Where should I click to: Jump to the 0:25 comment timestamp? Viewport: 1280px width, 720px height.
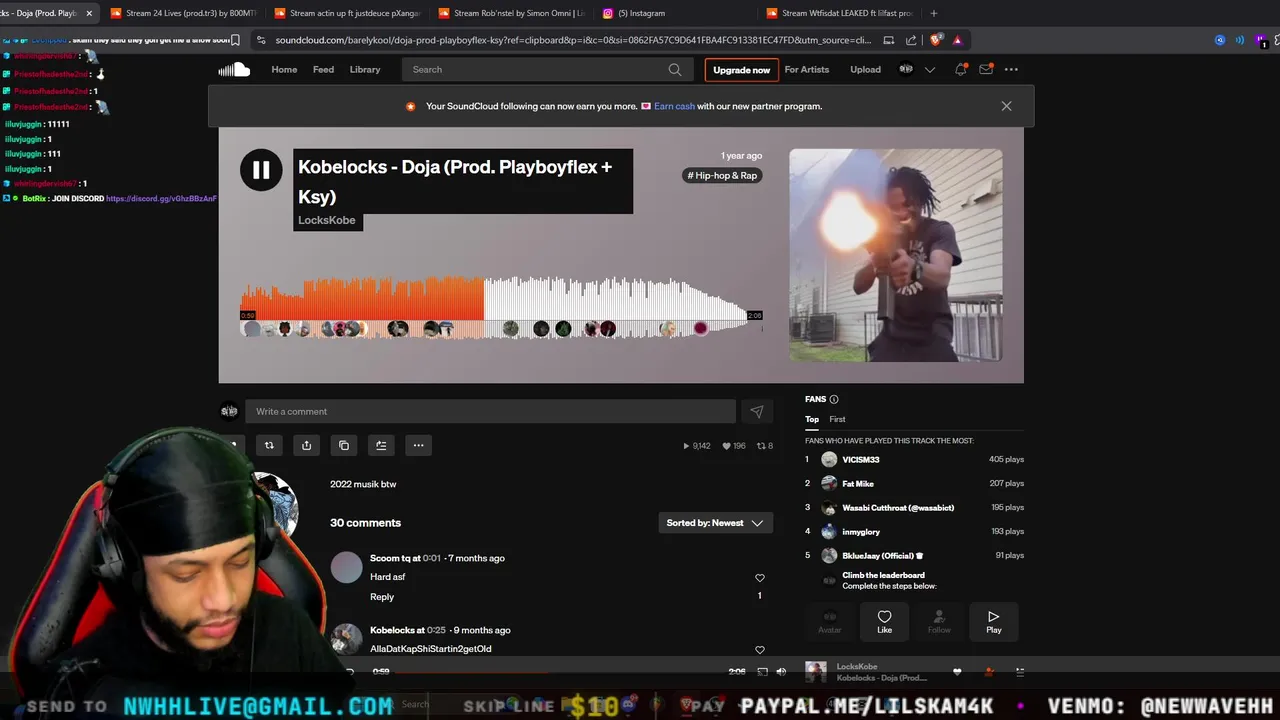436,630
